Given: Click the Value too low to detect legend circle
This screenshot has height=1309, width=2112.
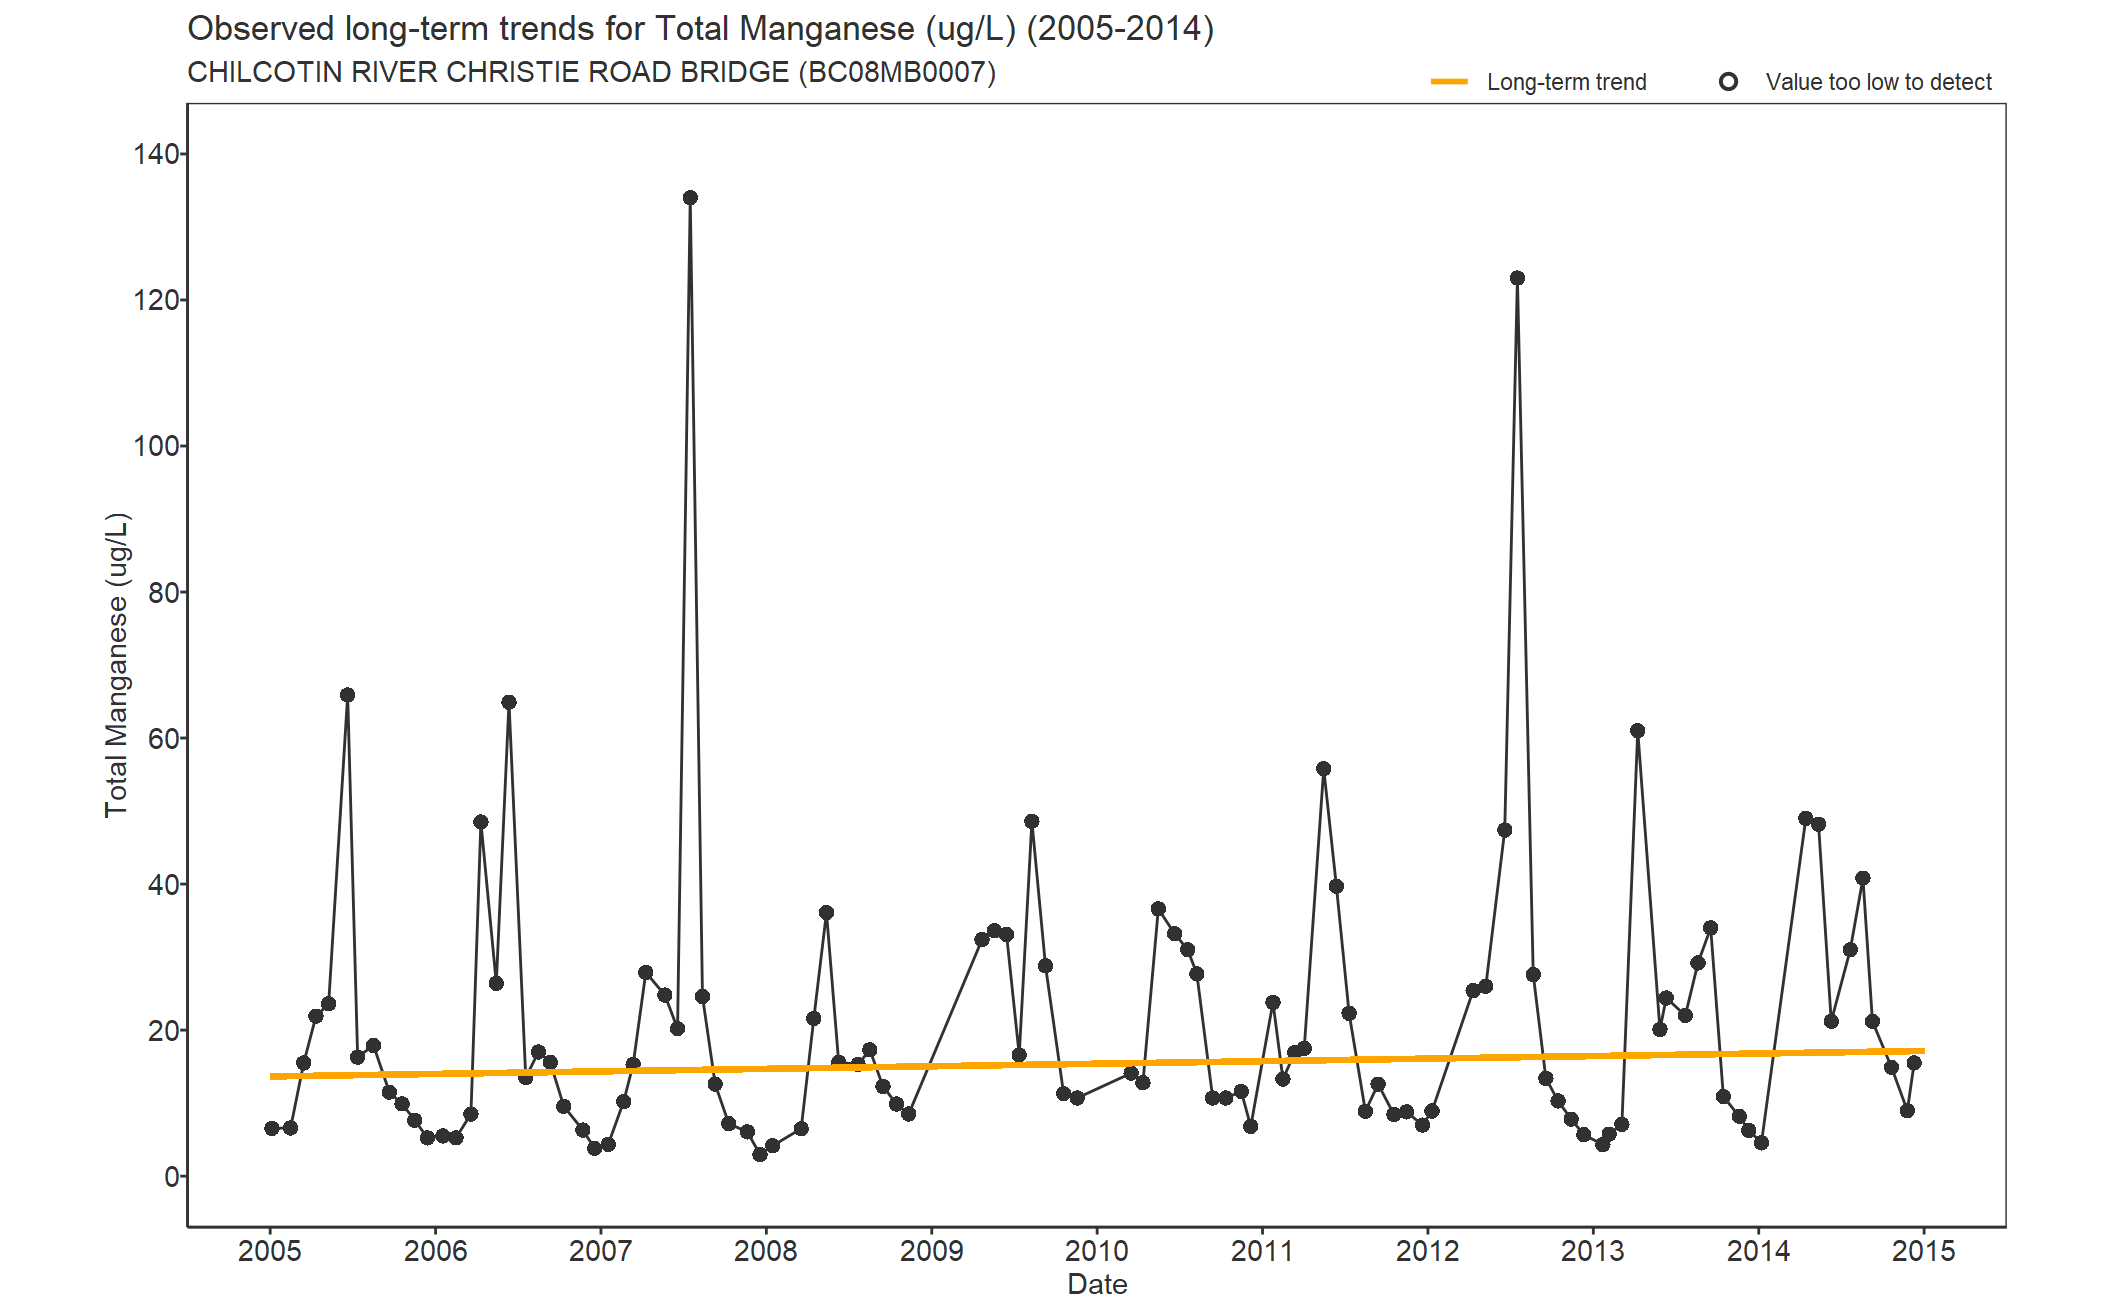Looking at the screenshot, I should (x=1728, y=82).
